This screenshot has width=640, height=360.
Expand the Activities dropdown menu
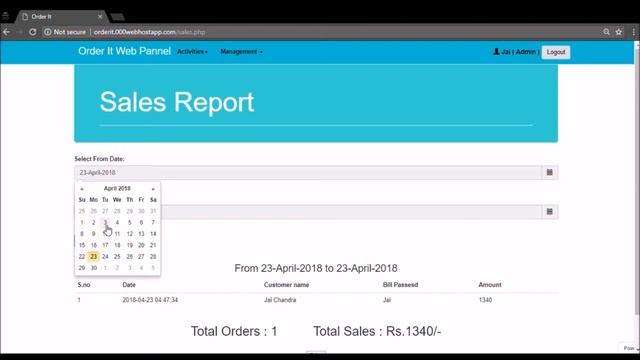(x=192, y=51)
